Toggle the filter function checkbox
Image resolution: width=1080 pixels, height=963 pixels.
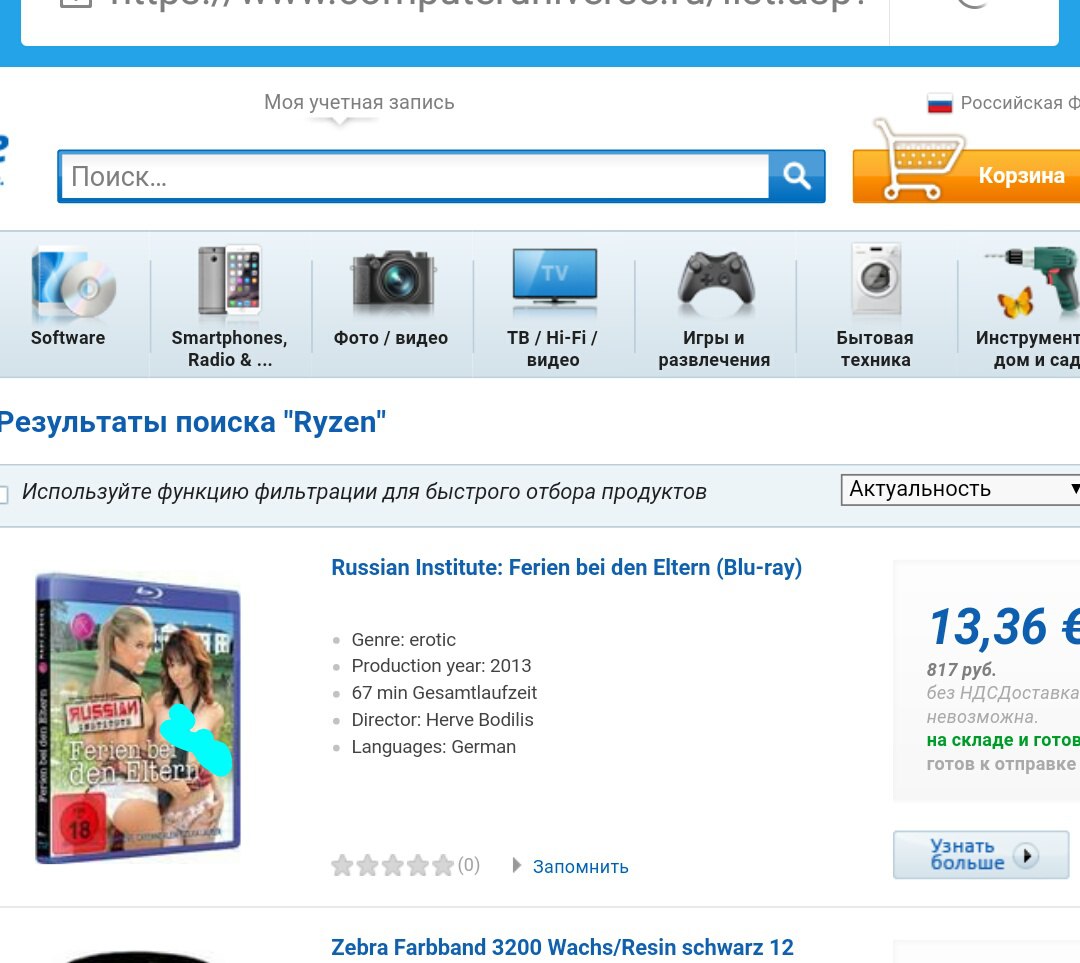3,494
